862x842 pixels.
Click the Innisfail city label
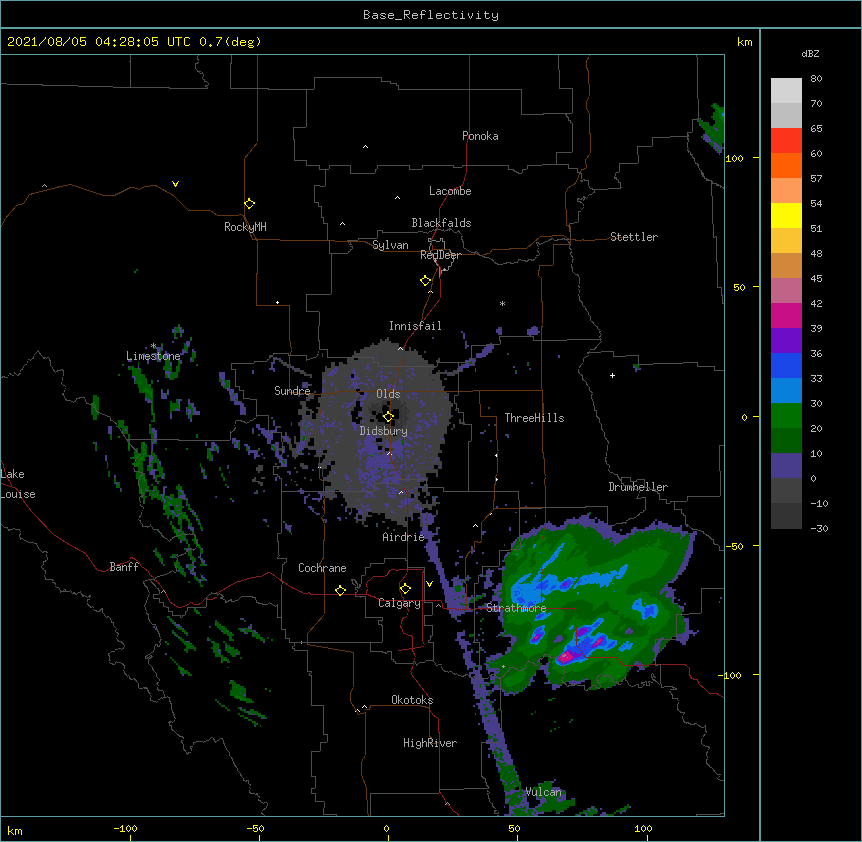415,326
